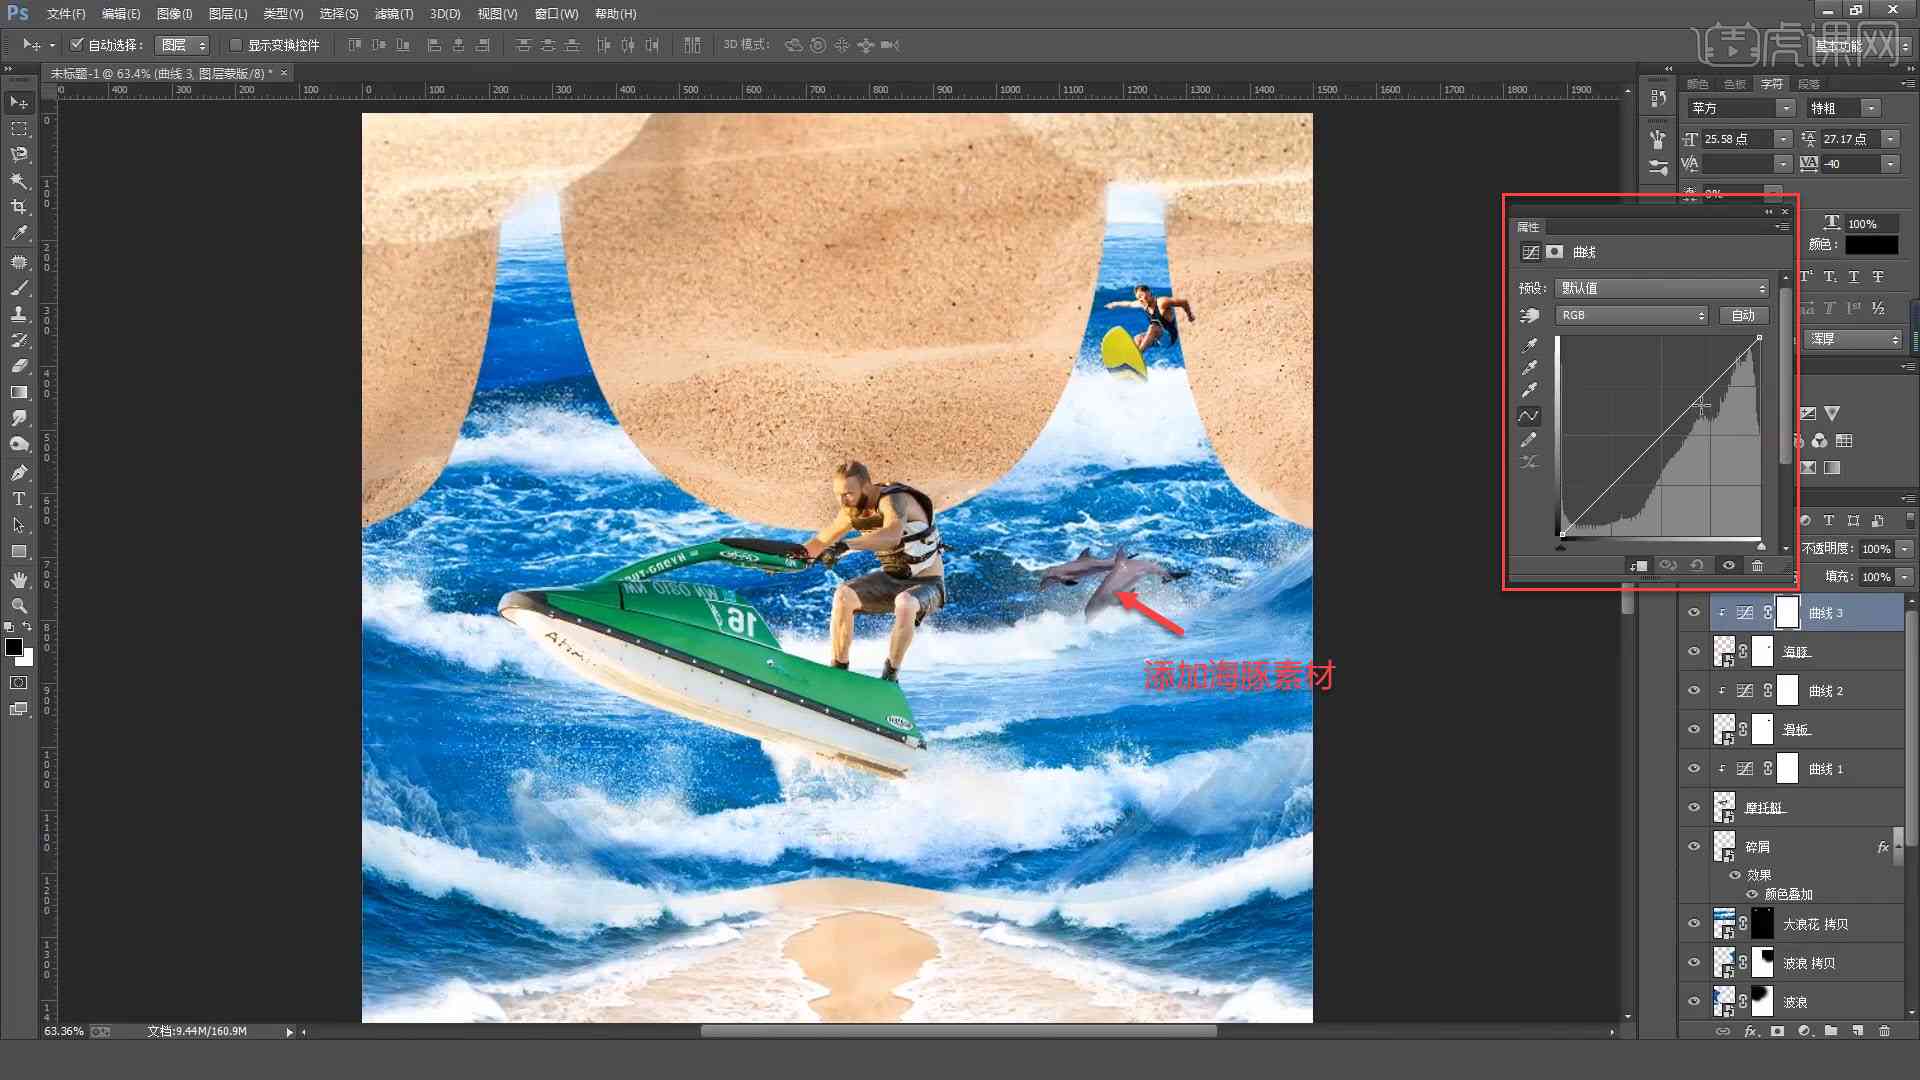
Task: Select the 曲线 2 layer
Action: (x=1808, y=691)
